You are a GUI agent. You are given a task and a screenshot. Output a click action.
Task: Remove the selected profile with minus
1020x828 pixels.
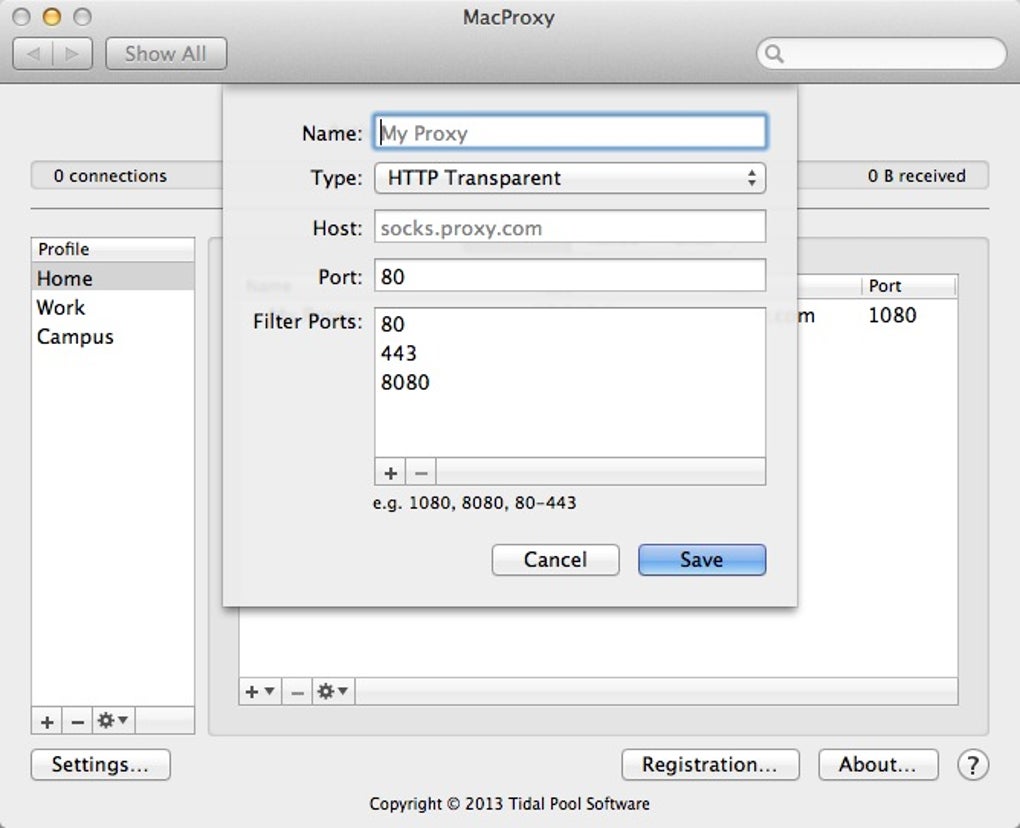(77, 721)
